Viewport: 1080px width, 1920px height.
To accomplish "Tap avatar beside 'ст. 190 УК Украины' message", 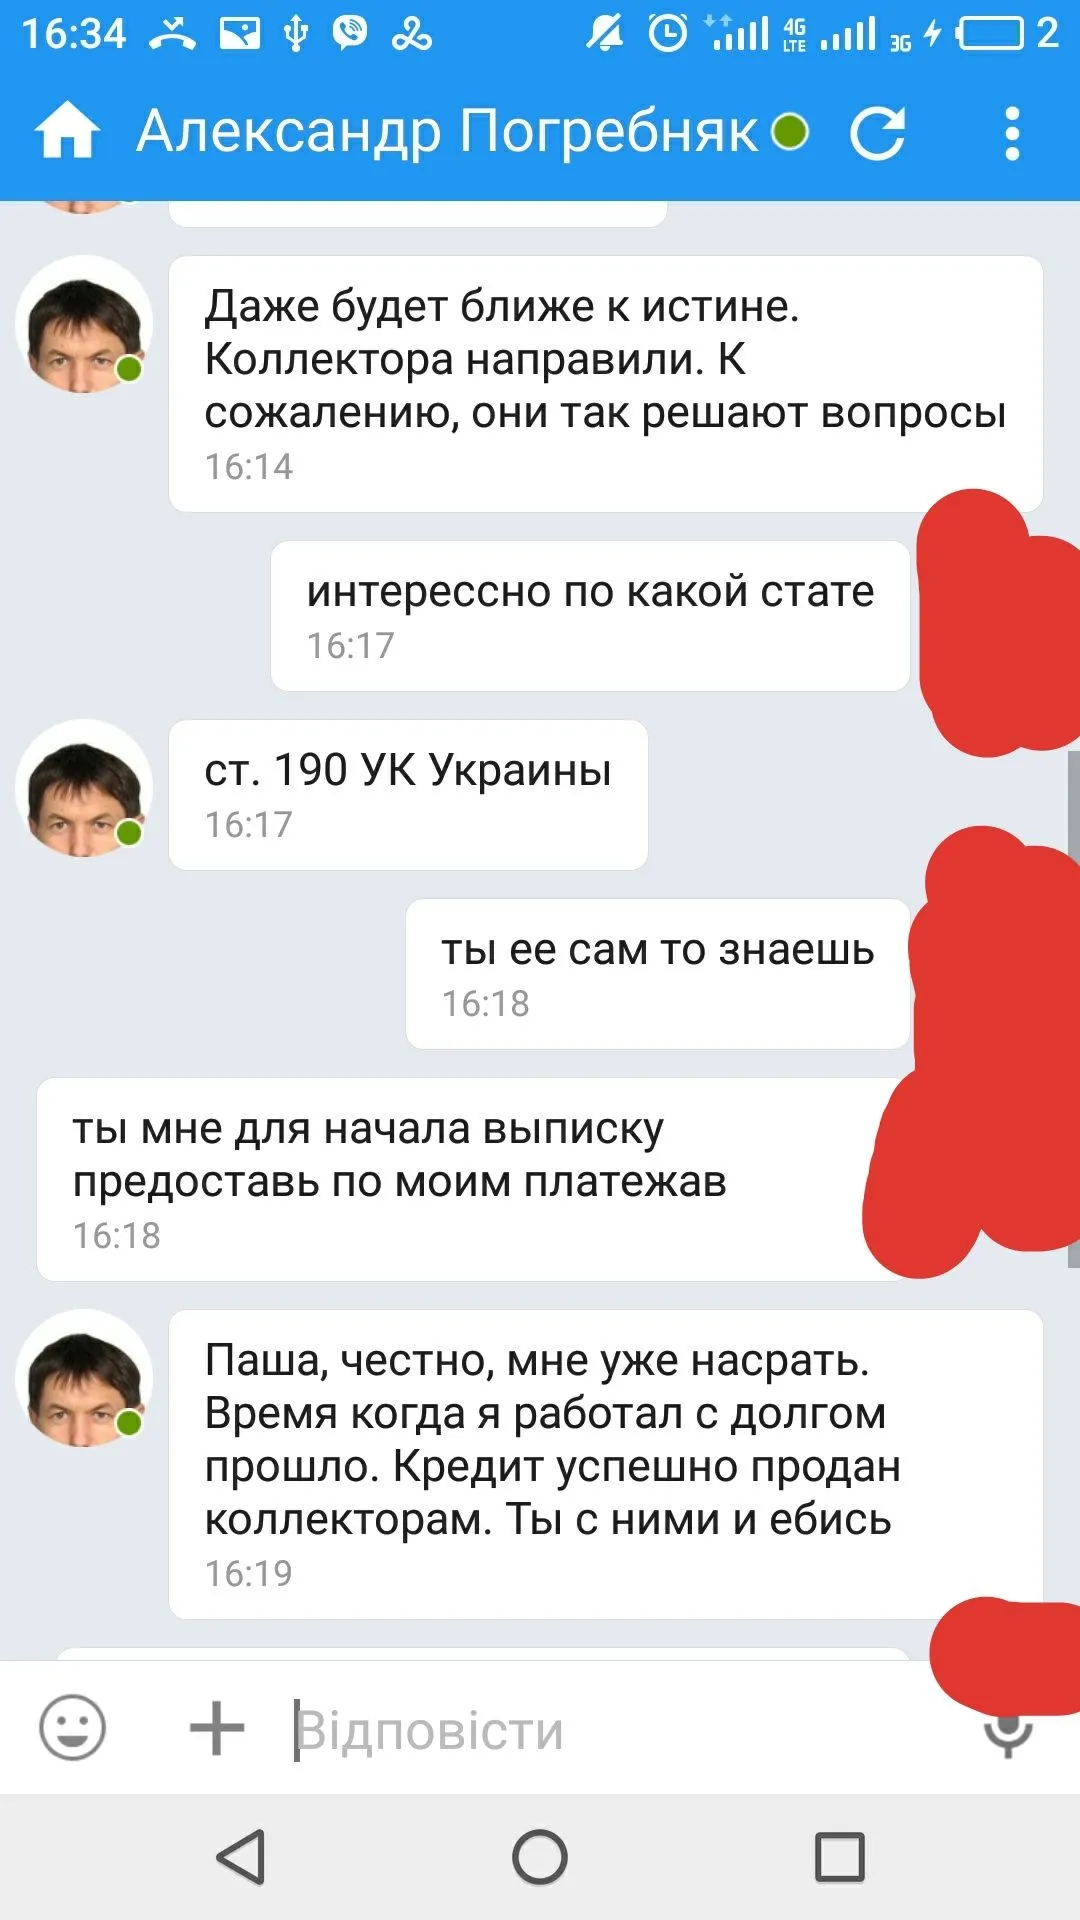I will pos(84,788).
